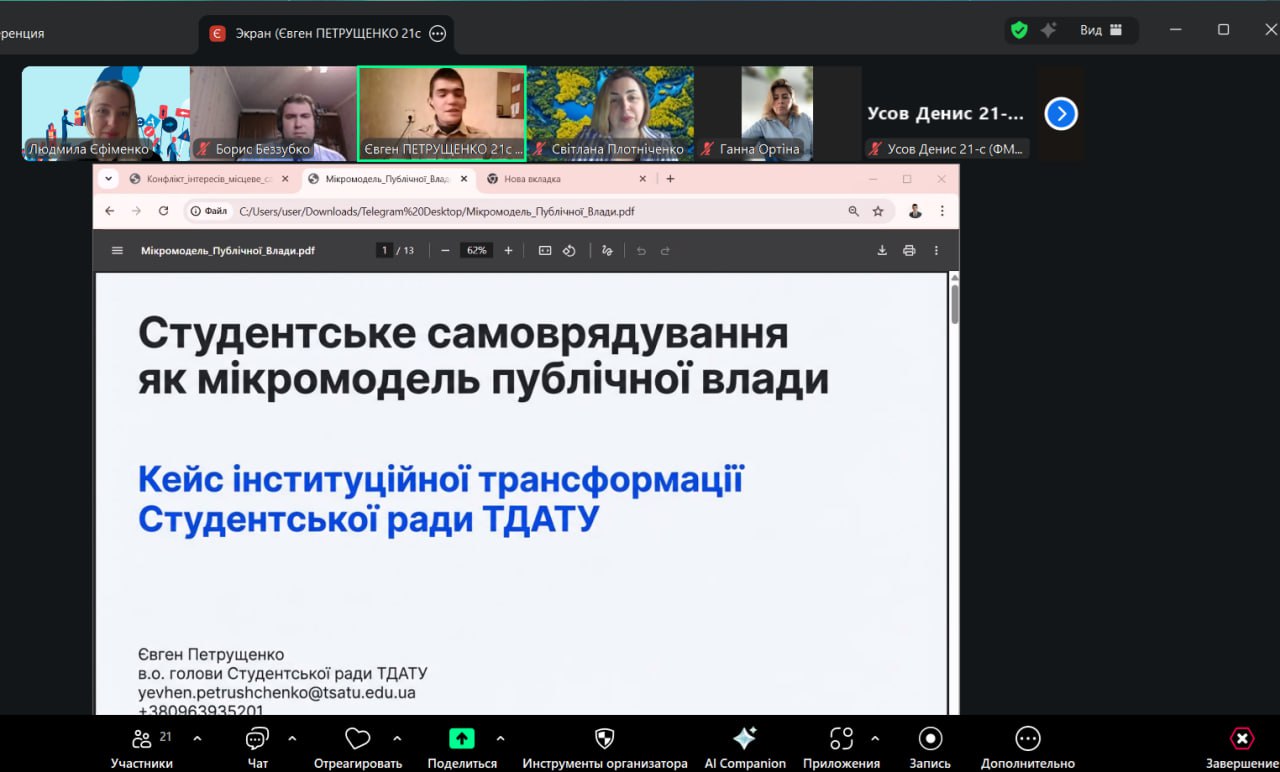Select Світлана Плотніченко video thumbnail
Image resolution: width=1280 pixels, height=772 pixels.
click(x=610, y=113)
